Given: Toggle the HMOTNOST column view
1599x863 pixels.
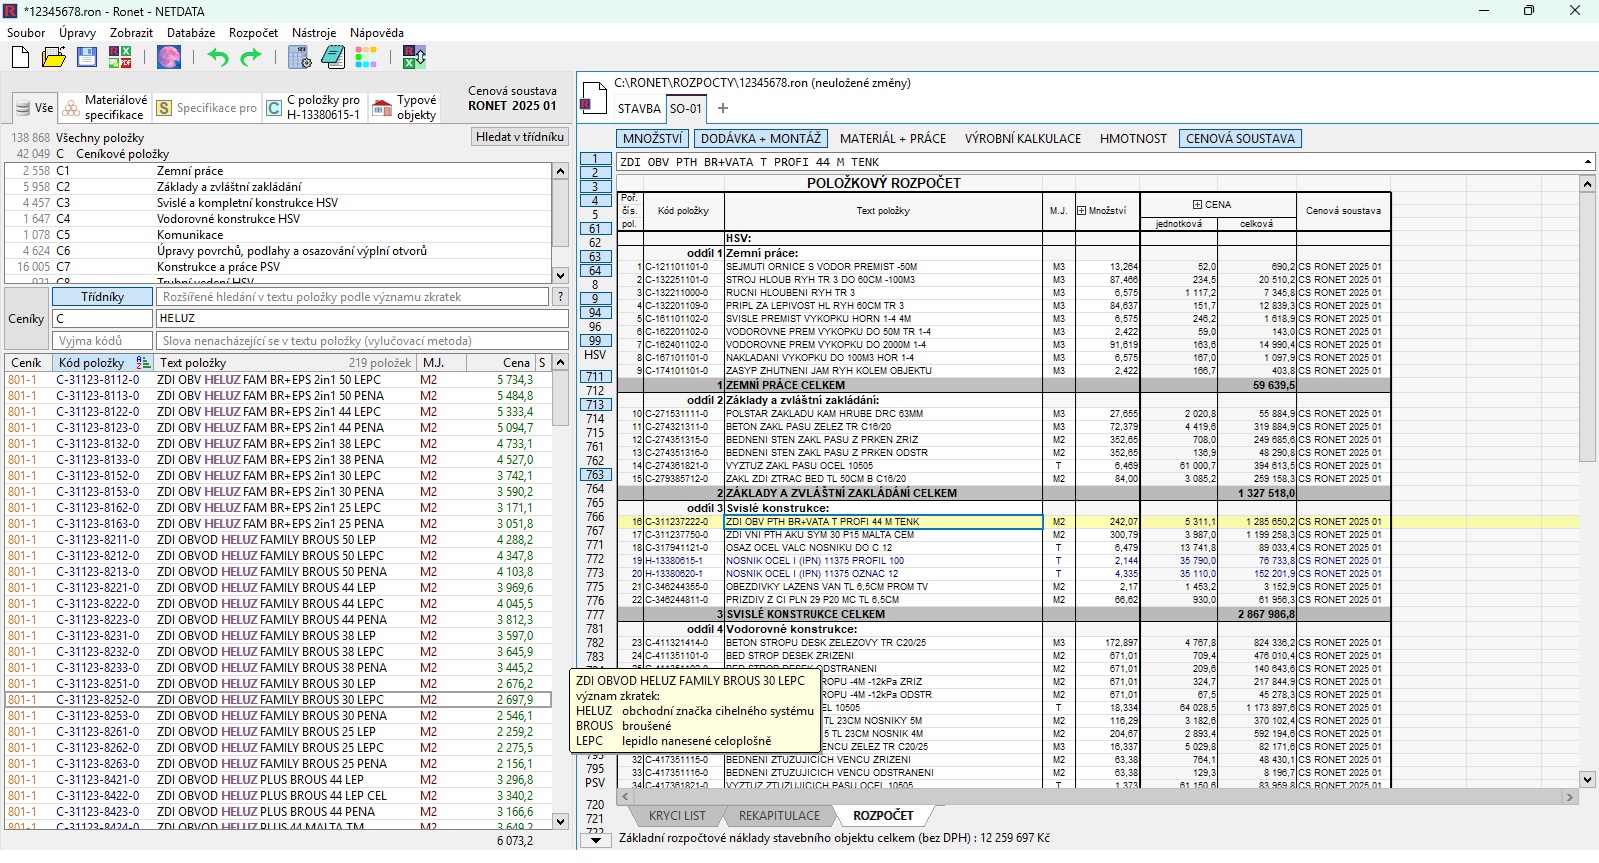Looking at the screenshot, I should pyautogui.click(x=1133, y=139).
